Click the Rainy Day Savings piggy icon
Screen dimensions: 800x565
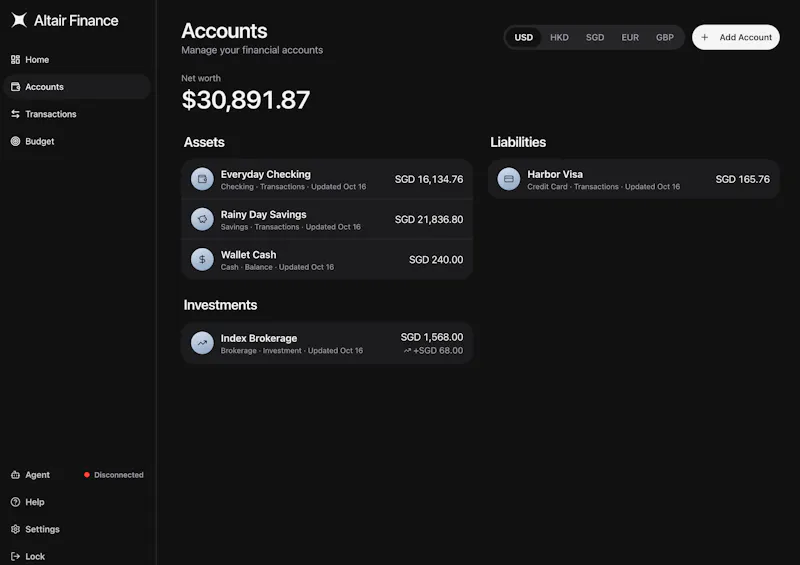(202, 219)
